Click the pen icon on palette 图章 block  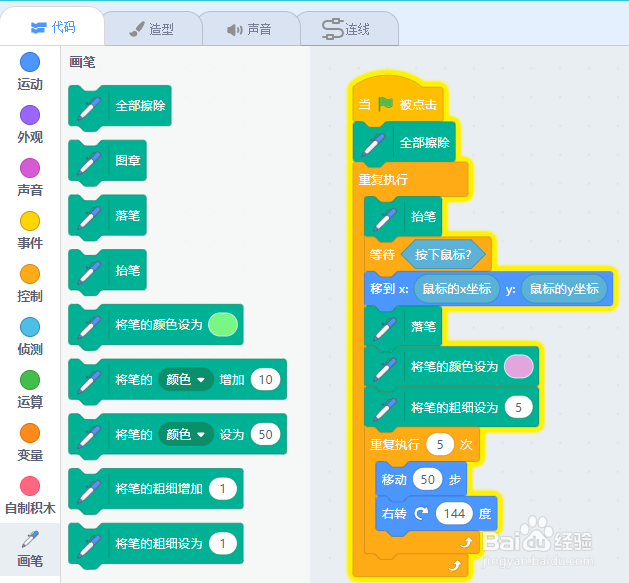89,163
